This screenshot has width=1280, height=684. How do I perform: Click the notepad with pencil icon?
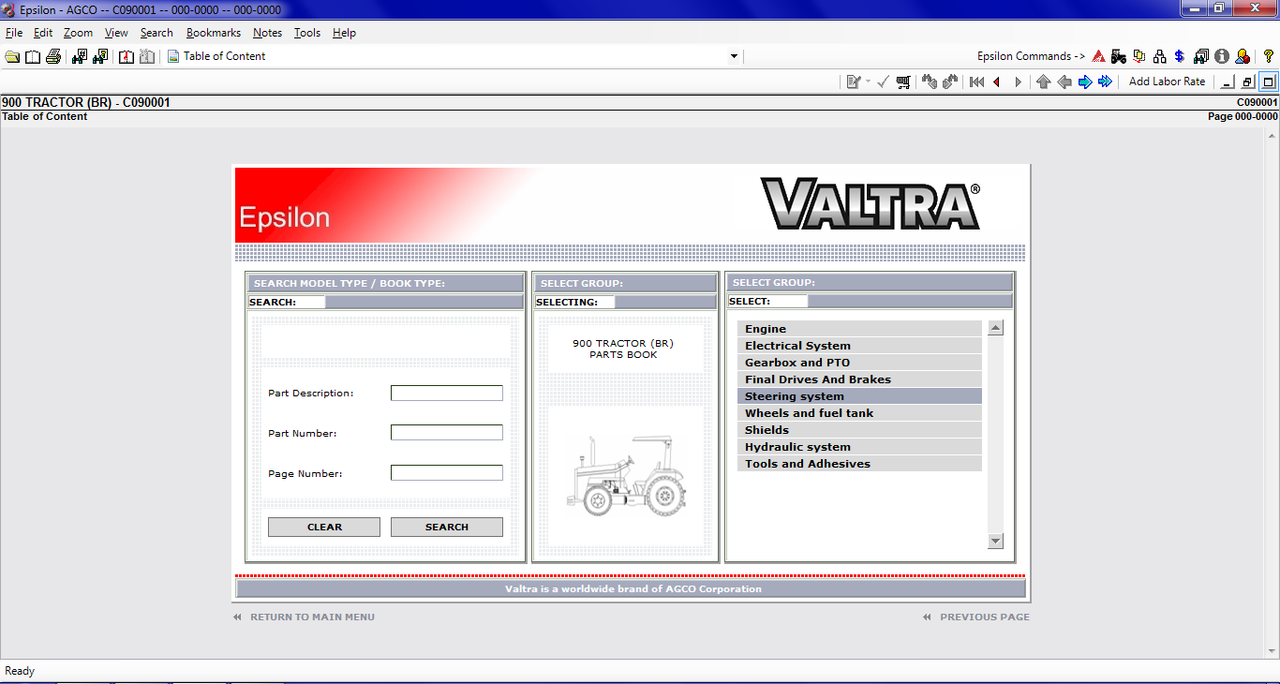(x=854, y=82)
